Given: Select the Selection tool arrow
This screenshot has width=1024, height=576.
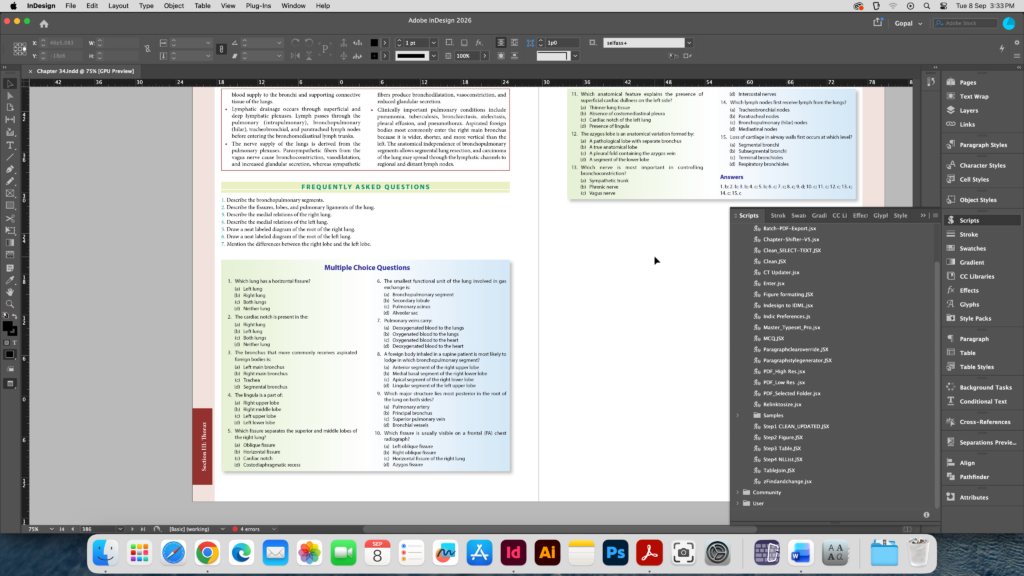Looking at the screenshot, I should [10, 84].
